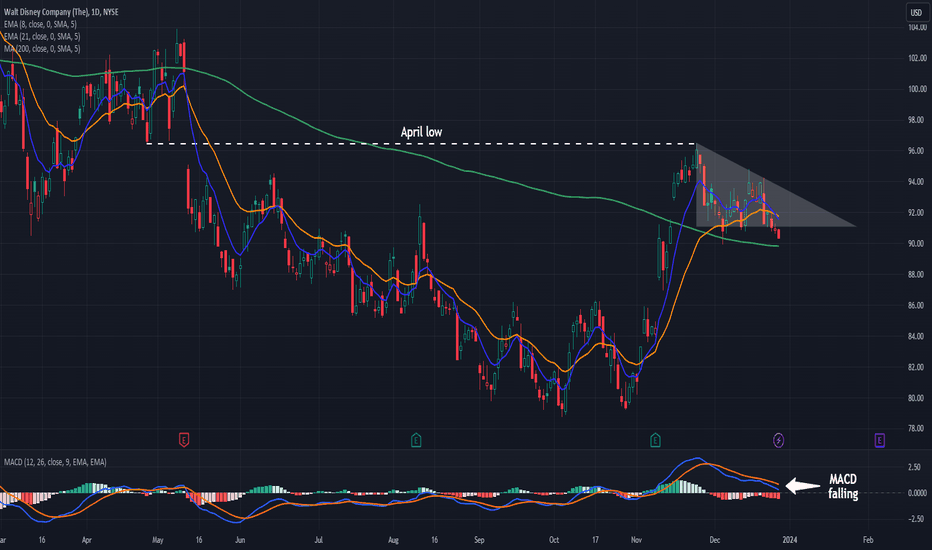Click the Nov date axis label
Viewport: 932px width, 550px height.
637,540
